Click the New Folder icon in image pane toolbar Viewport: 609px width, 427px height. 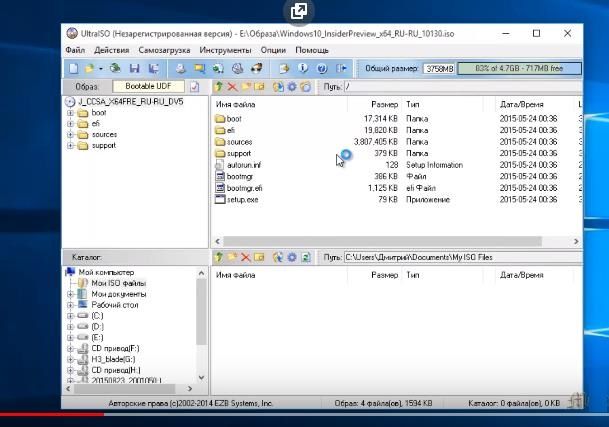tap(245, 86)
